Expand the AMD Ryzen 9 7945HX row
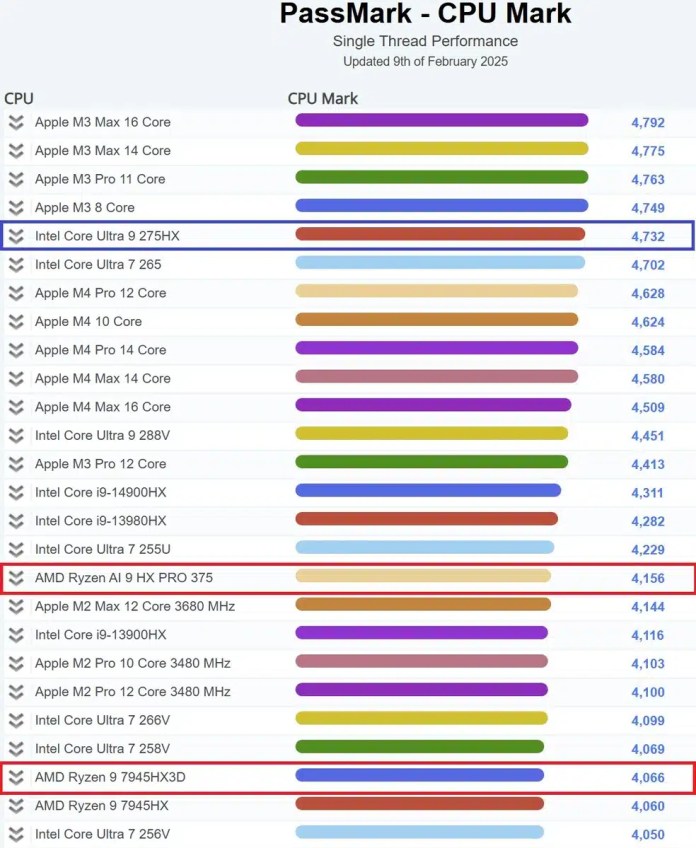696x848 pixels. (16, 806)
